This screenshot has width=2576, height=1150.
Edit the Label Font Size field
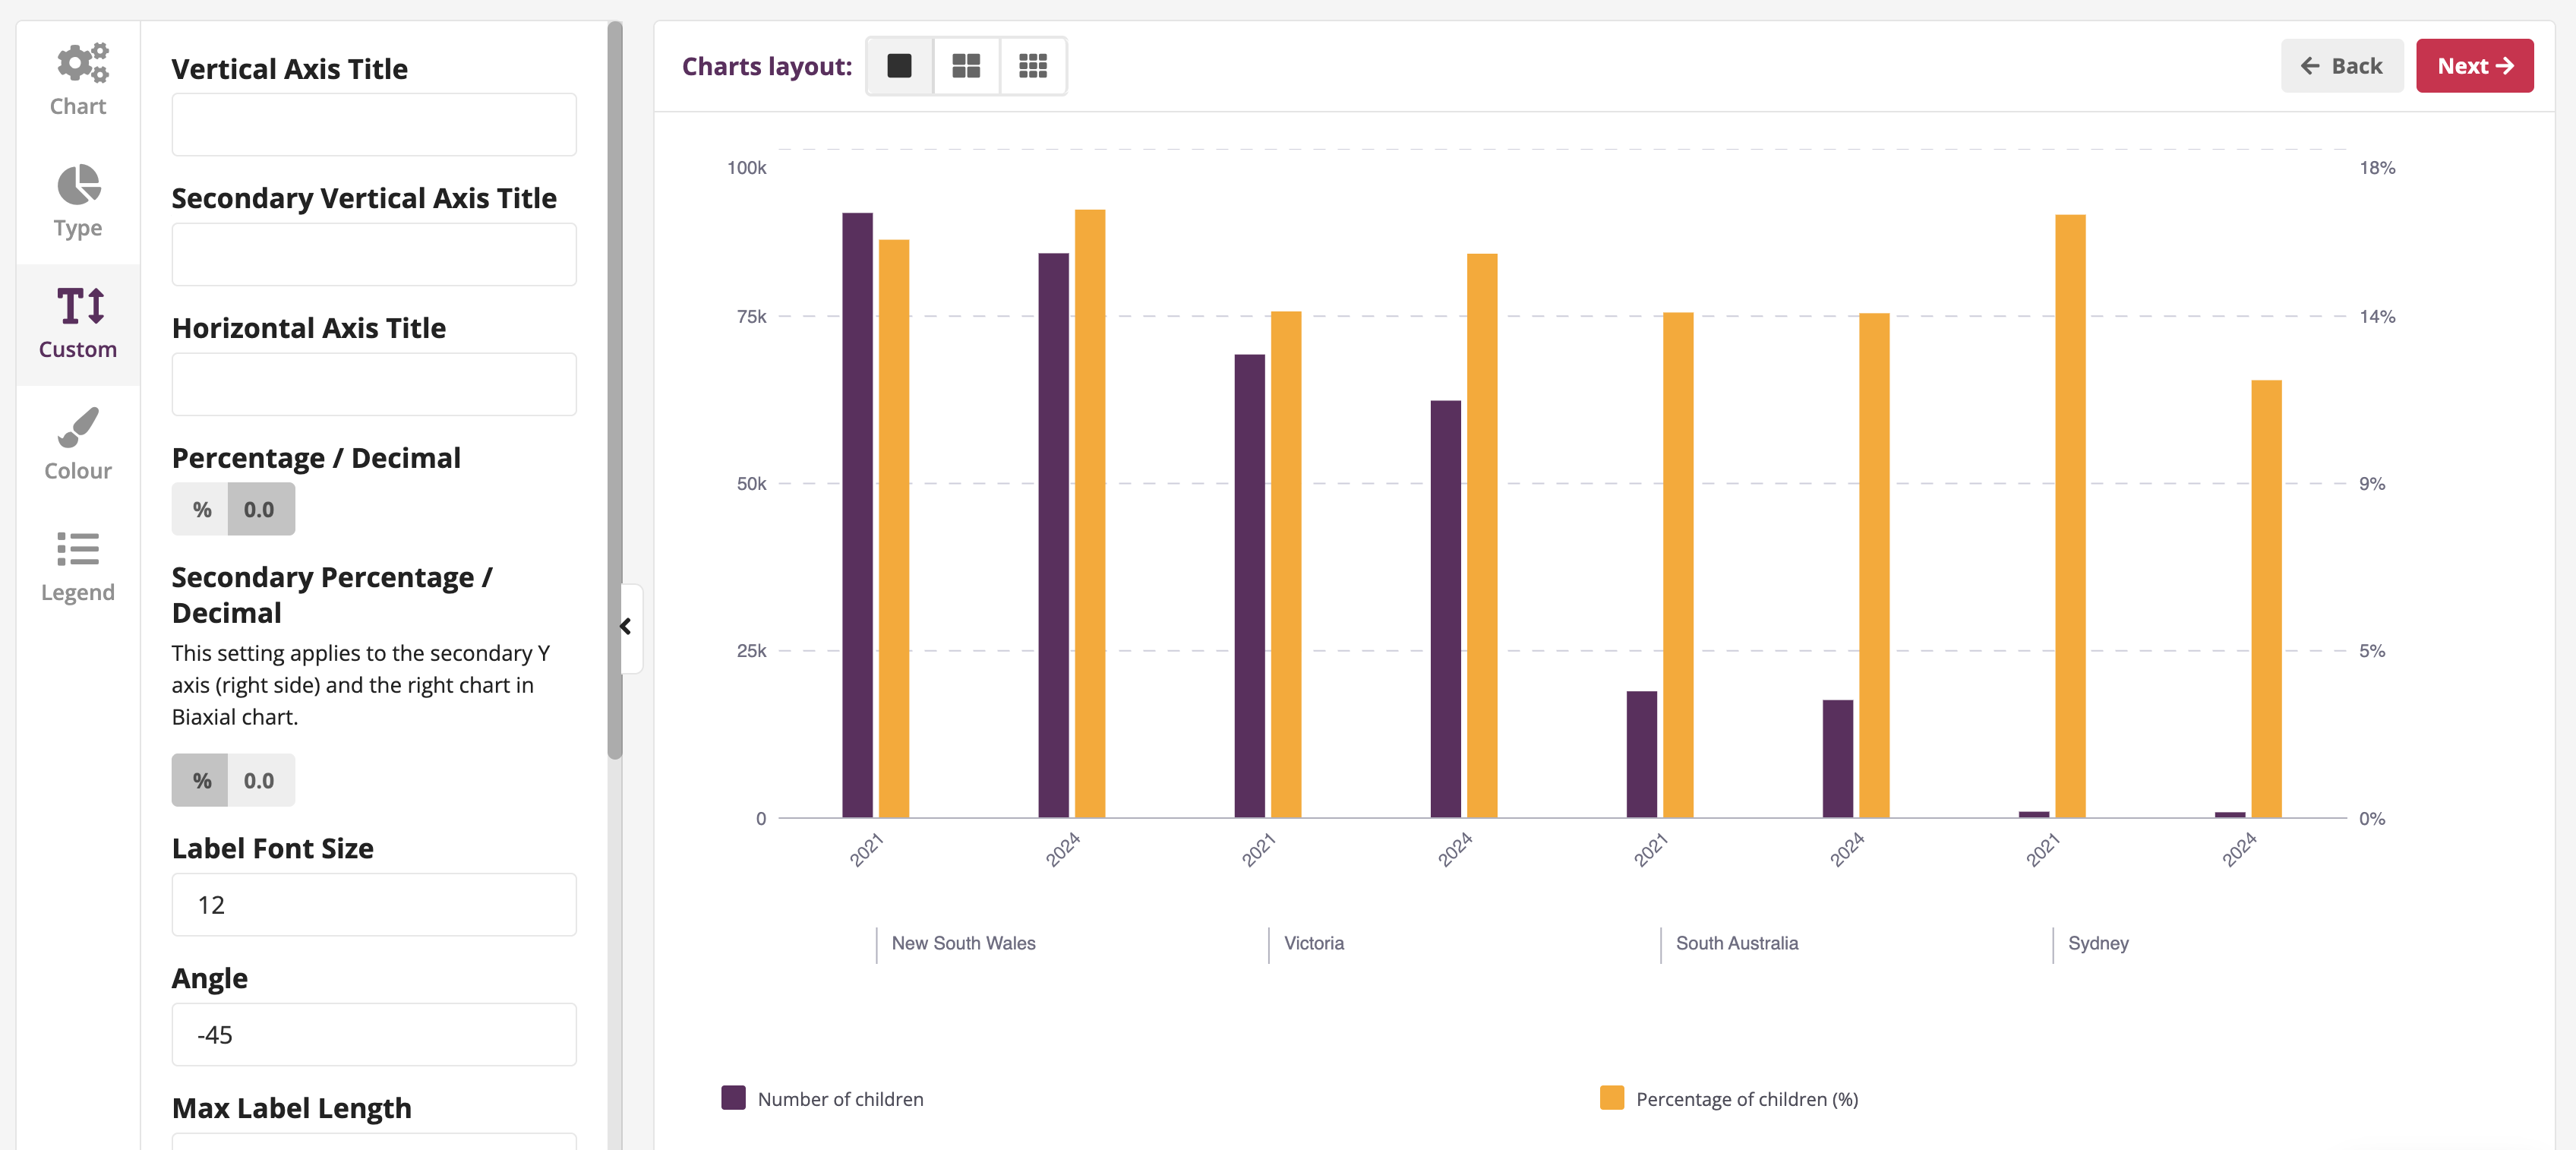[x=374, y=905]
